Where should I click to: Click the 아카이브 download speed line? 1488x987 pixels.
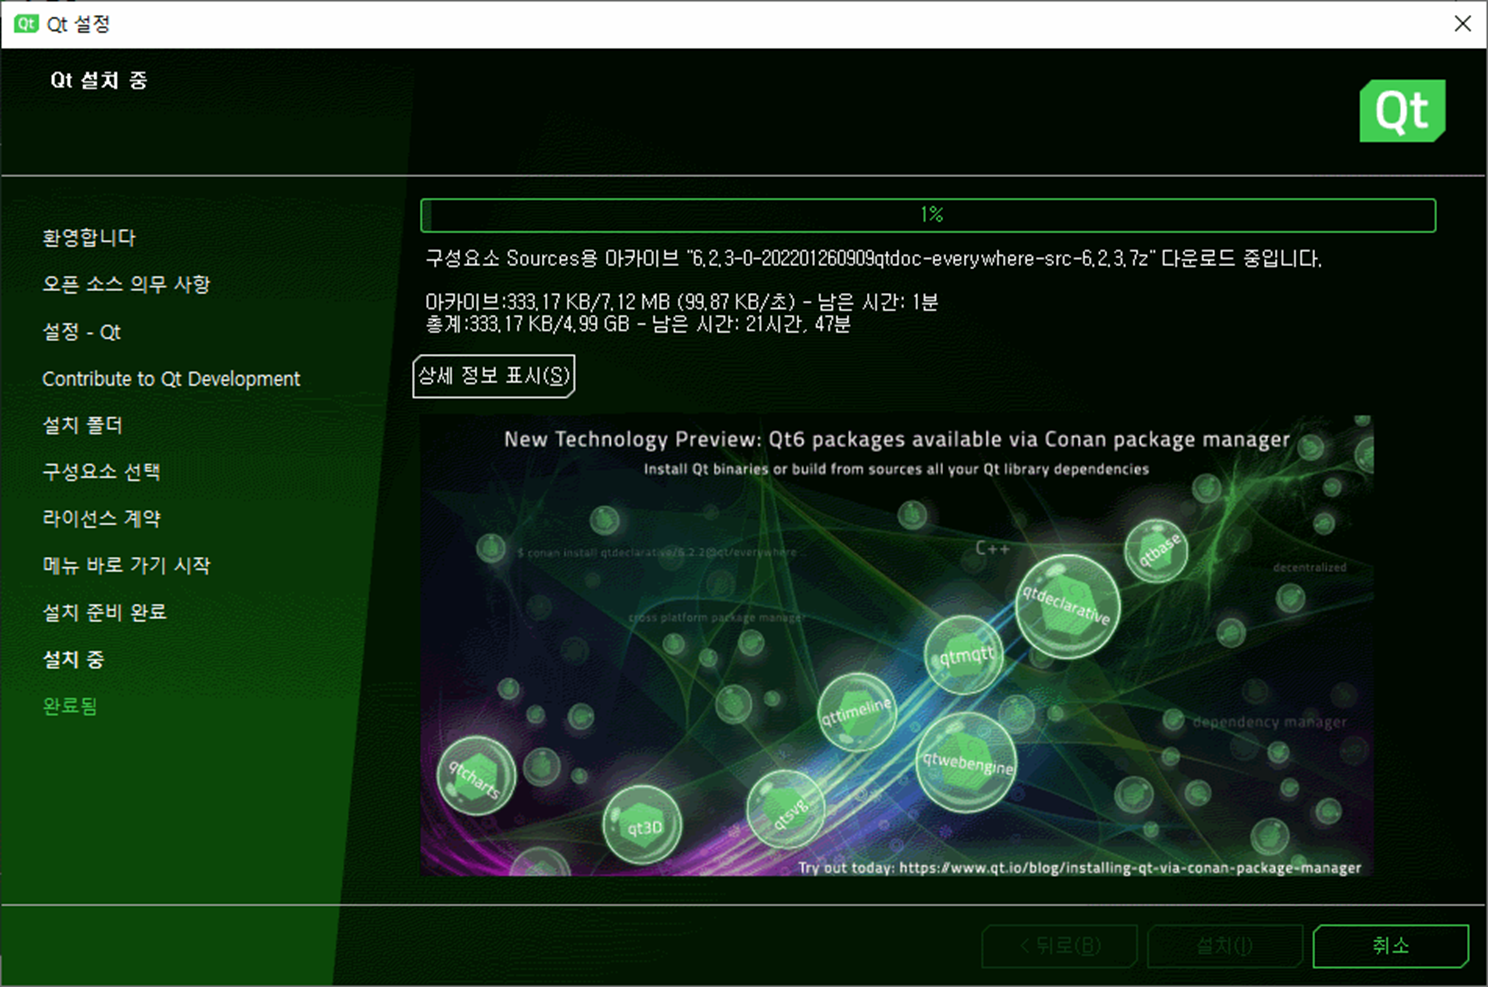pos(682,302)
